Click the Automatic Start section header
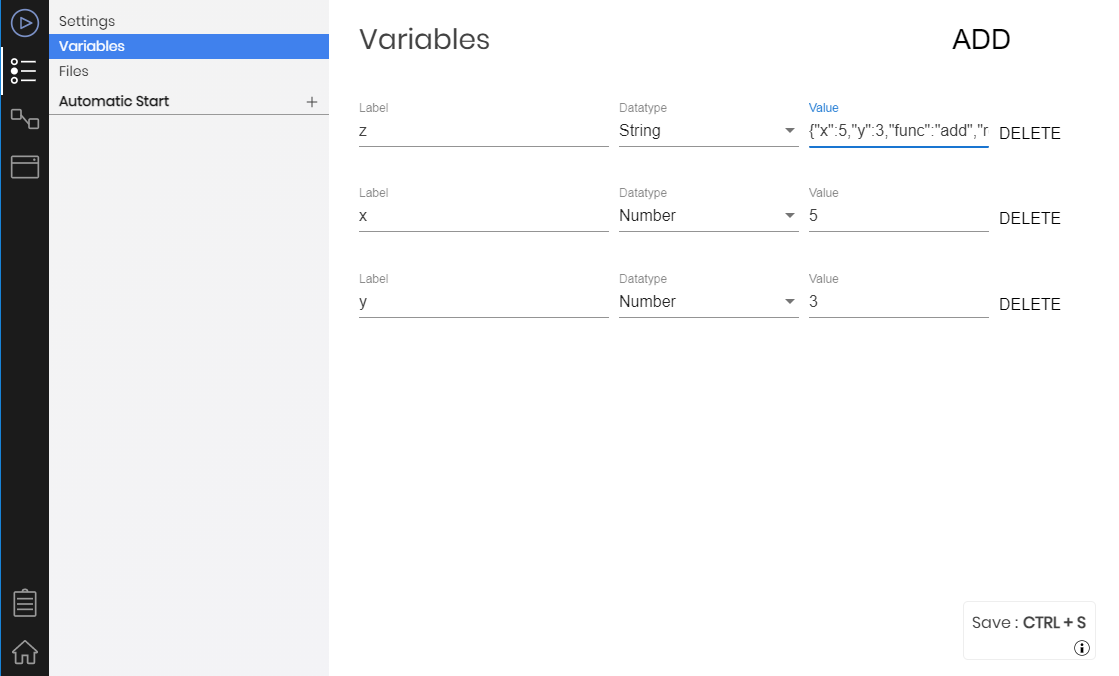This screenshot has height=676, width=1119. (114, 101)
